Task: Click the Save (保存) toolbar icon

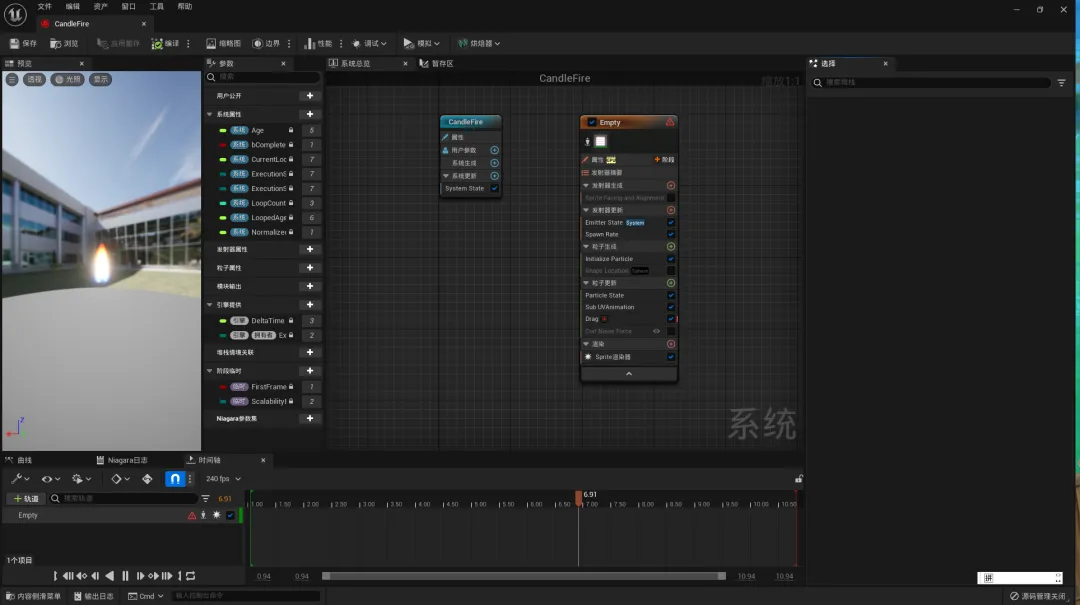Action: point(15,43)
